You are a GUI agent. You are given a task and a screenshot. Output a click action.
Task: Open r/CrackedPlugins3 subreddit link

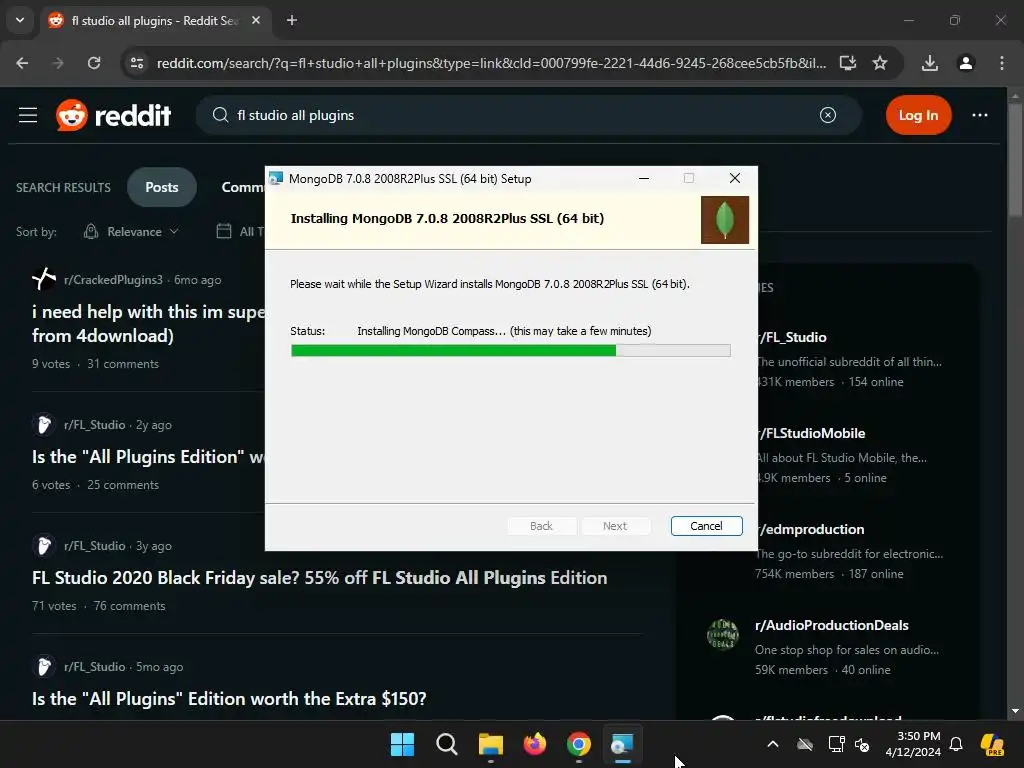tap(114, 280)
